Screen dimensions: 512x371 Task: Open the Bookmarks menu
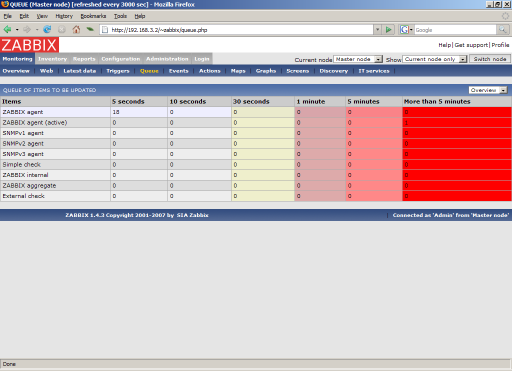tap(93, 16)
